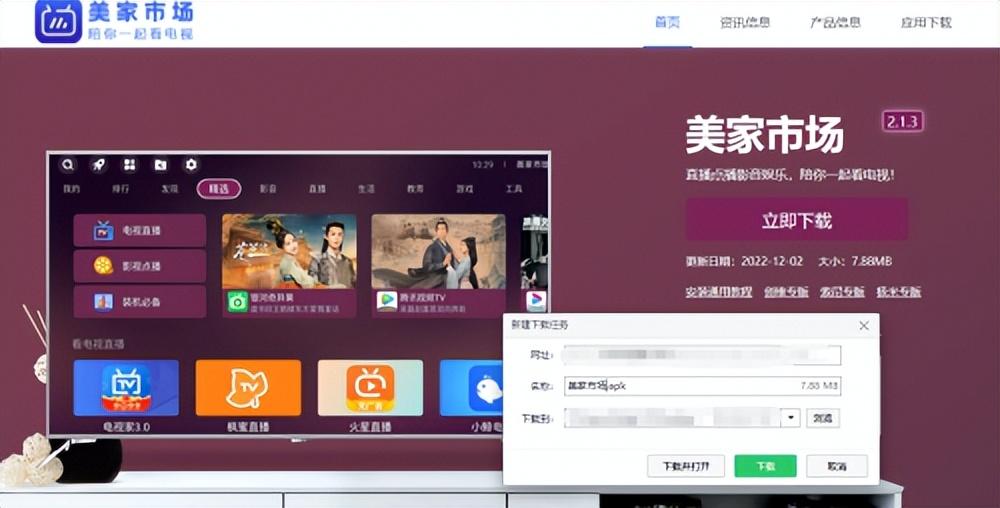Open the 首页 navigation tab
This screenshot has width=1000, height=508.
pos(668,22)
